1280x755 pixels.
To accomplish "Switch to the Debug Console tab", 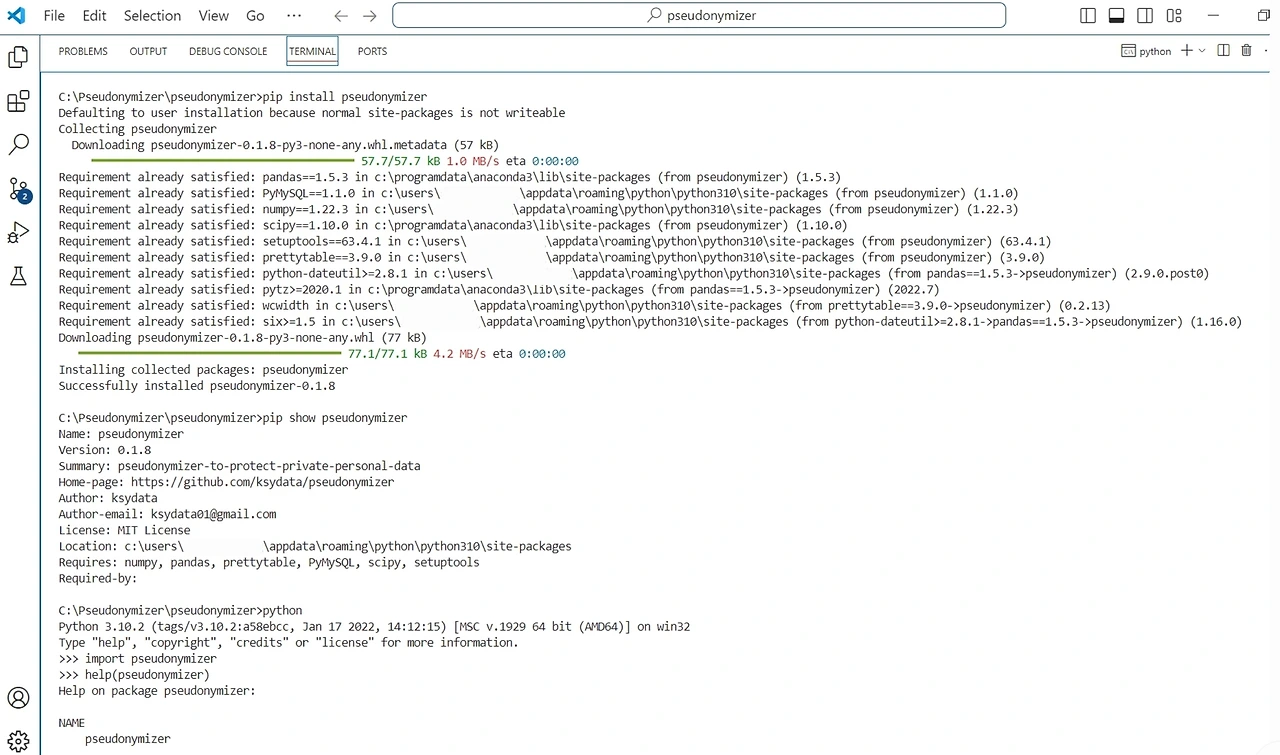I will pos(228,51).
